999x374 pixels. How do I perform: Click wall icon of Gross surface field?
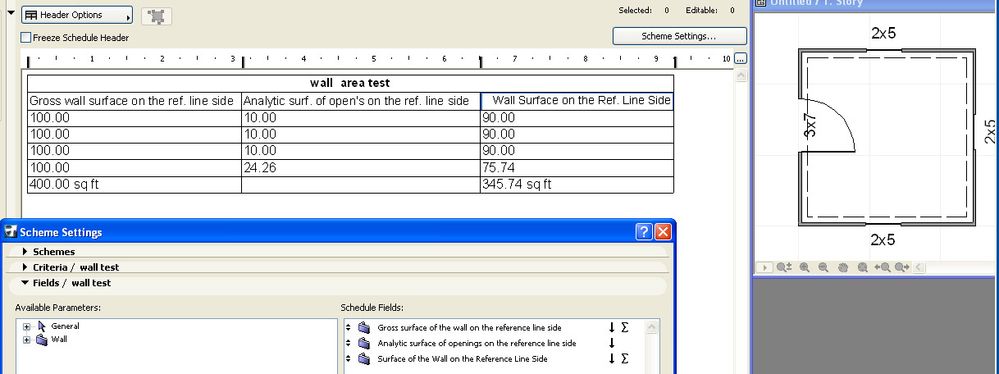[364, 327]
